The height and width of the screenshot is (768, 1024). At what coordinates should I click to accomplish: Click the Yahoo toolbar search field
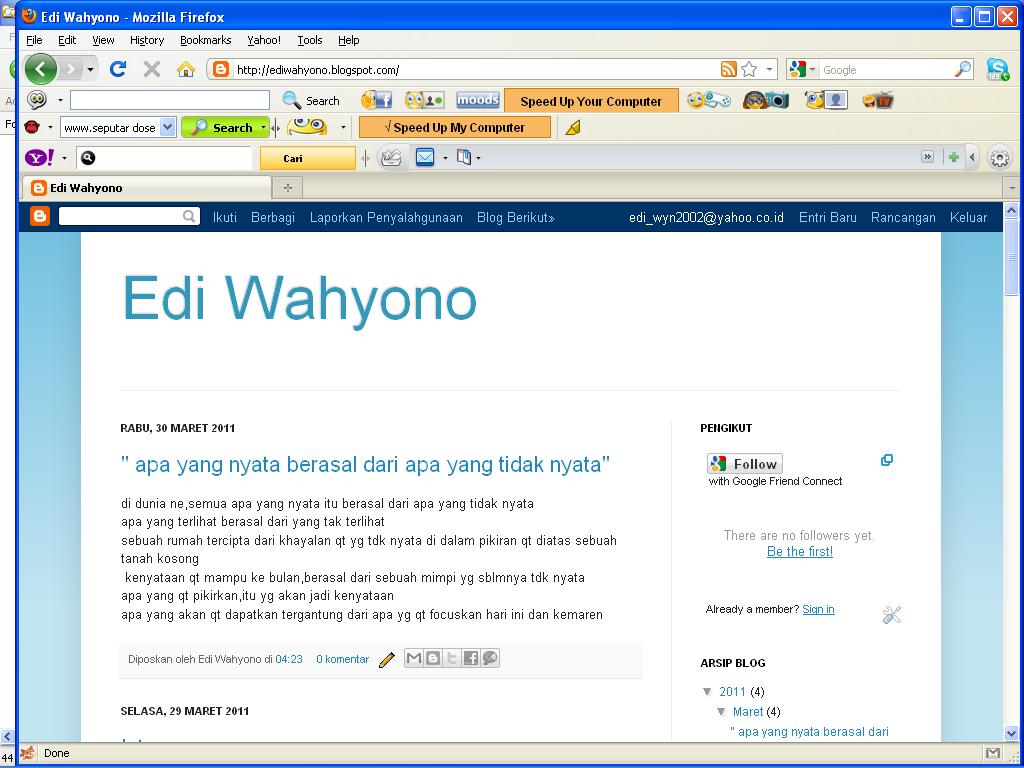pos(164,158)
